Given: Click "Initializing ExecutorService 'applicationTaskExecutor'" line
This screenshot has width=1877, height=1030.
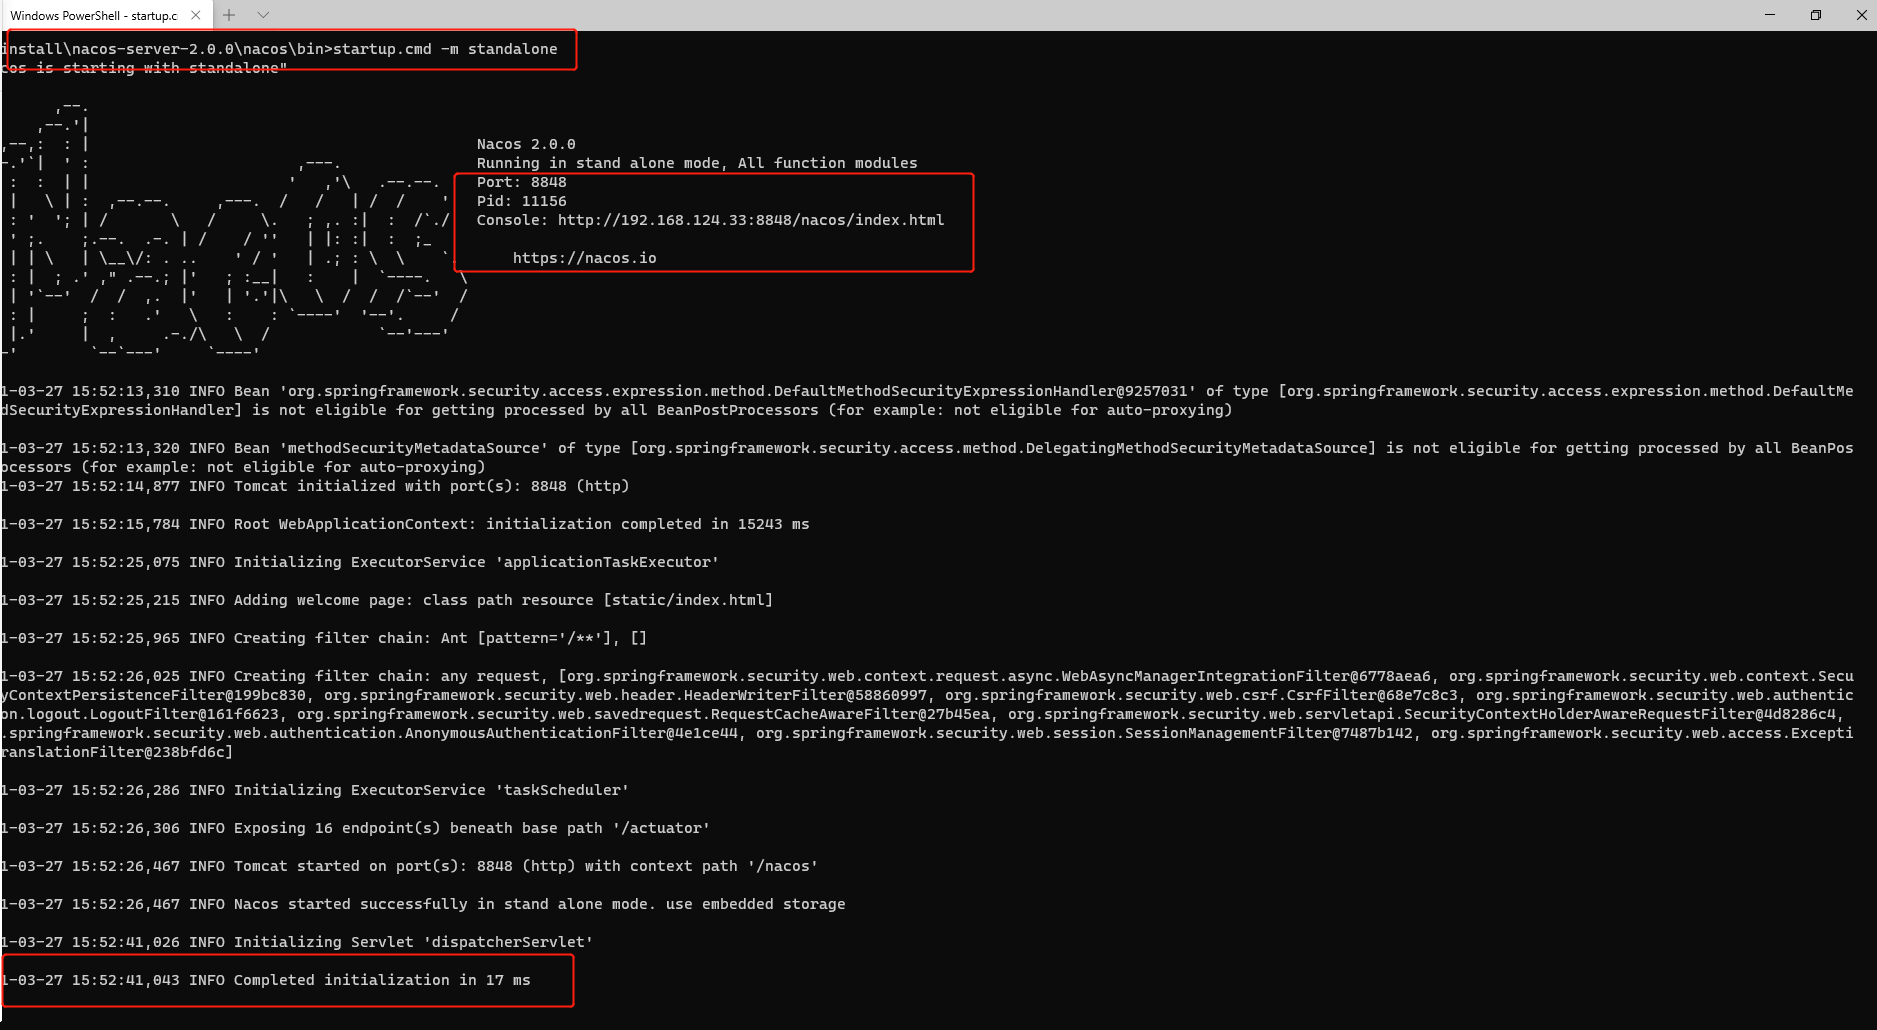Looking at the screenshot, I should [360, 562].
